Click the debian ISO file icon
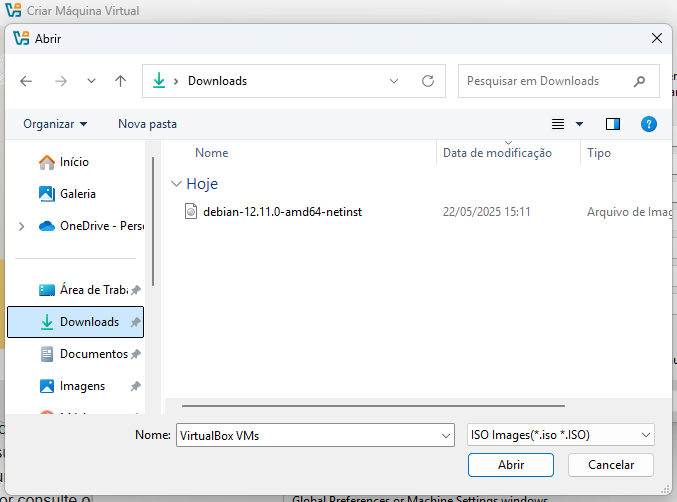This screenshot has width=677, height=502. (x=191, y=212)
